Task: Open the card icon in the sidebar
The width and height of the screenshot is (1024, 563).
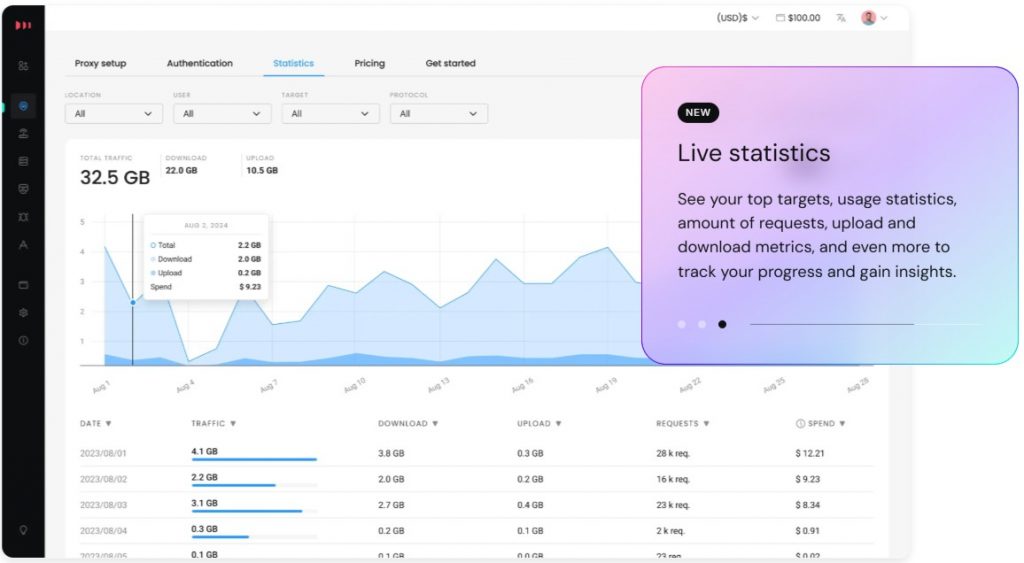Action: [x=24, y=285]
